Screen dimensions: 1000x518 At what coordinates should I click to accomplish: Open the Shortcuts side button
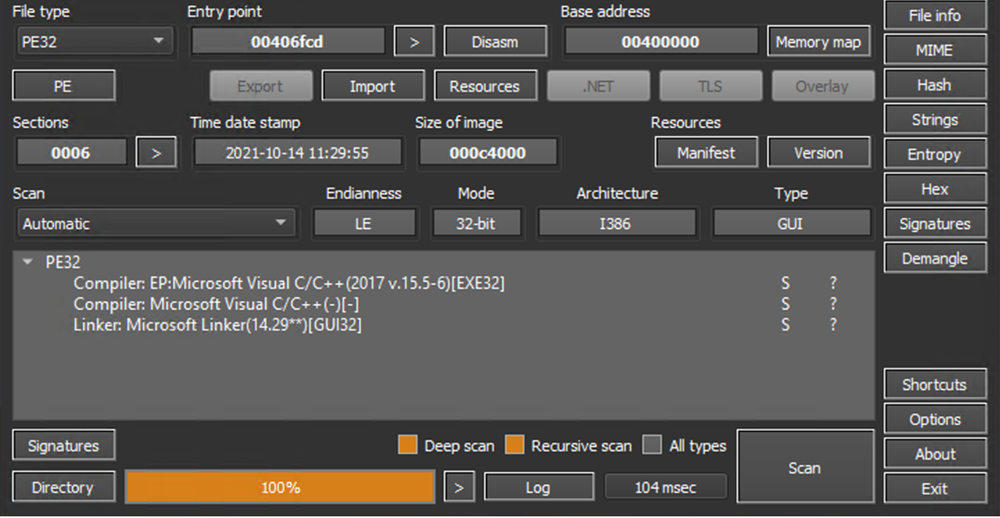click(x=935, y=385)
